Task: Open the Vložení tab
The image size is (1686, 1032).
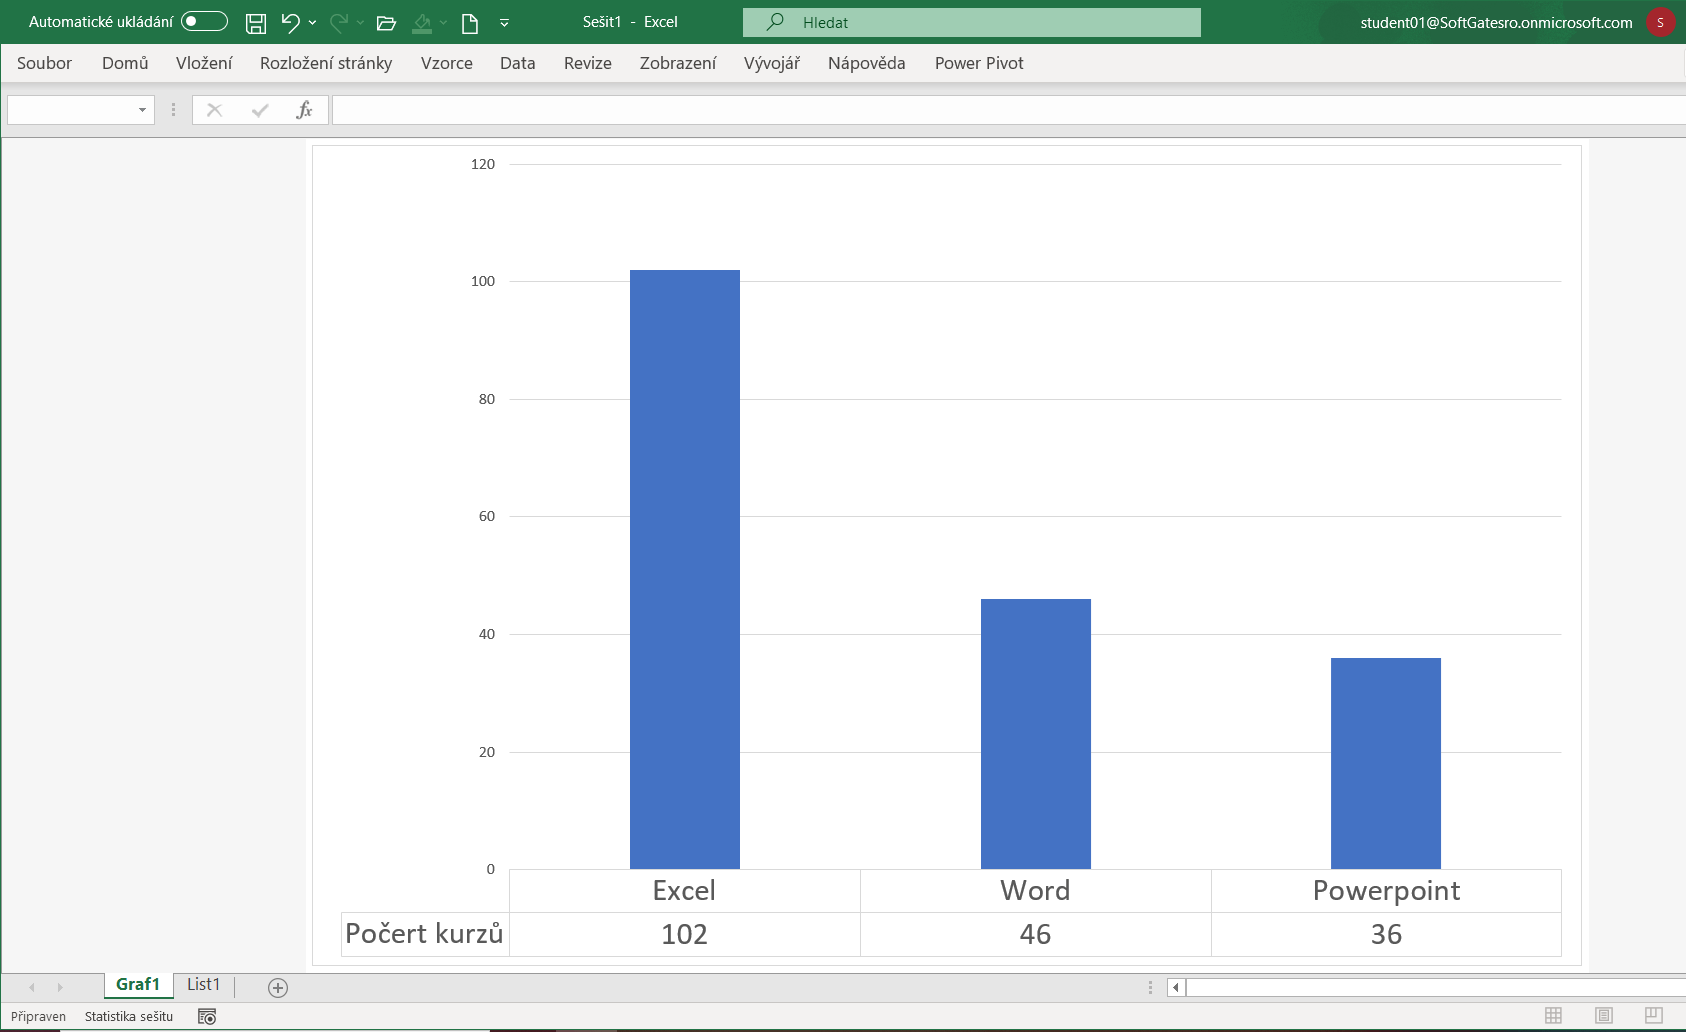Action: (x=204, y=63)
